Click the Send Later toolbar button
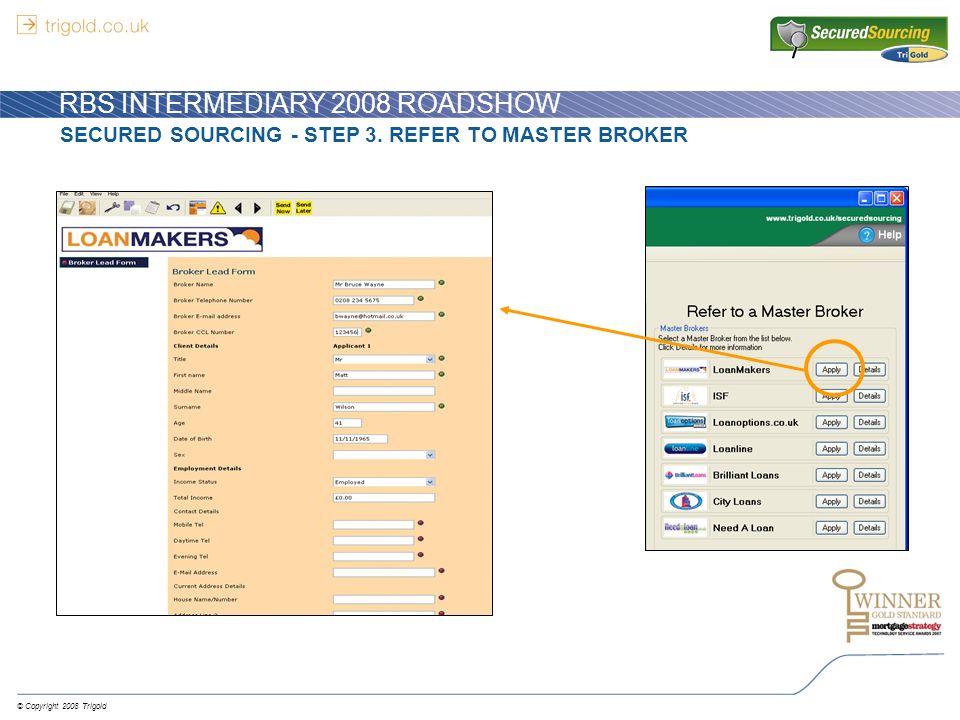 coord(304,208)
